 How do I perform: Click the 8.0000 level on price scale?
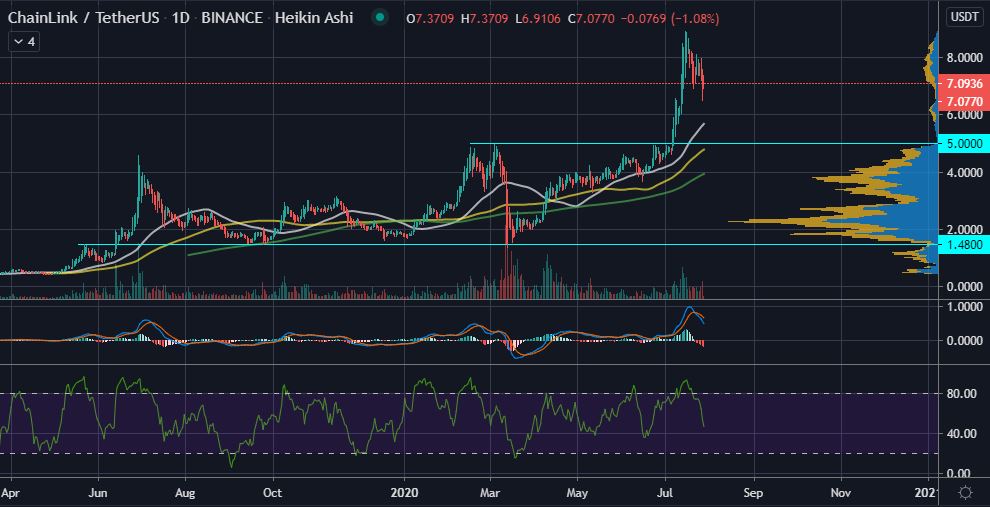(x=963, y=58)
